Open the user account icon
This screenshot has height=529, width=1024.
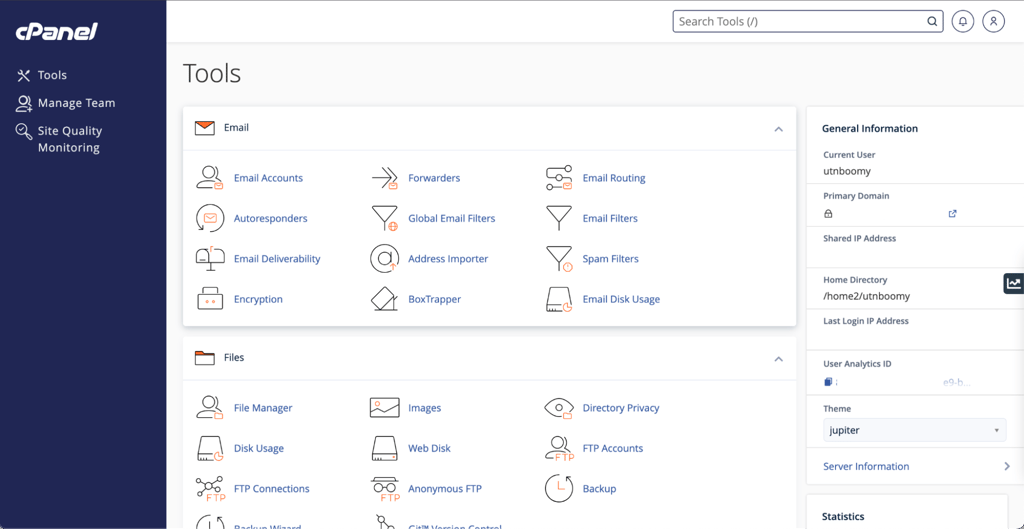(993, 22)
